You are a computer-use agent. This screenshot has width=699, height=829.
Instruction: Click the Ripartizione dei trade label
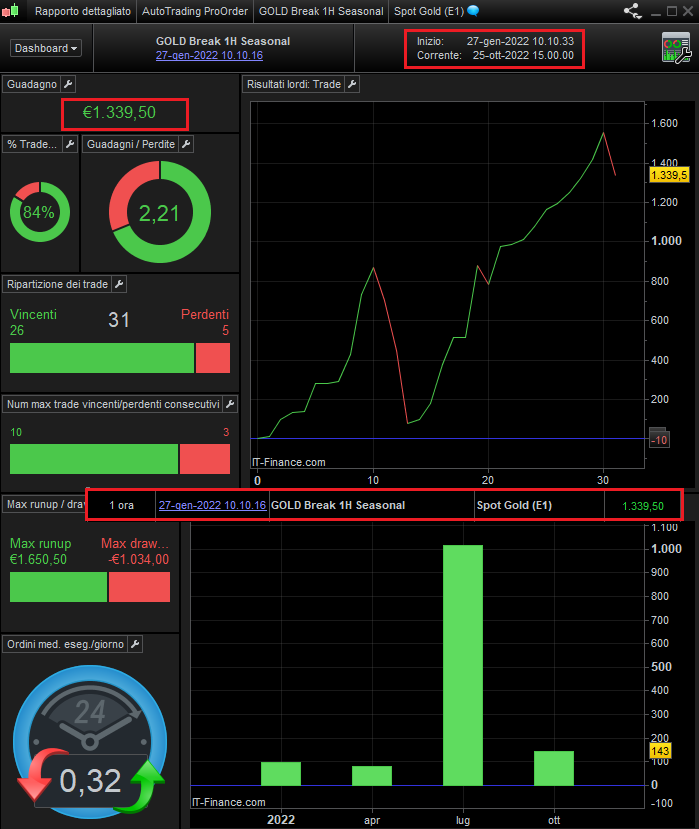[x=57, y=284]
